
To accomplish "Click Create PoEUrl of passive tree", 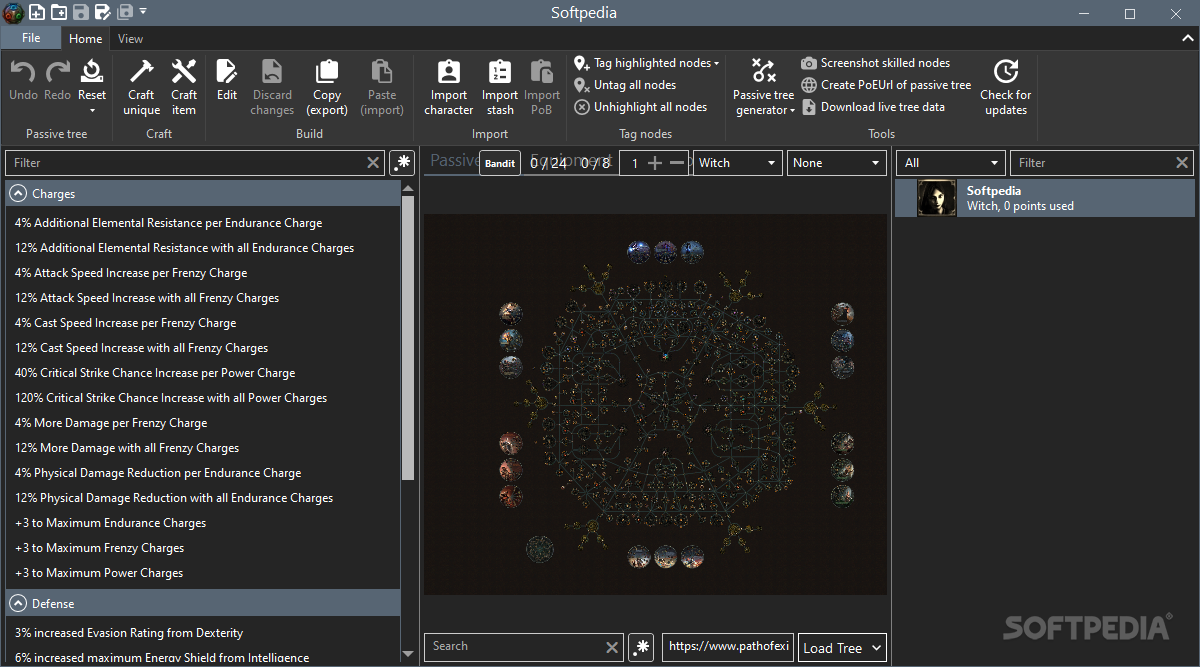I will 887,85.
